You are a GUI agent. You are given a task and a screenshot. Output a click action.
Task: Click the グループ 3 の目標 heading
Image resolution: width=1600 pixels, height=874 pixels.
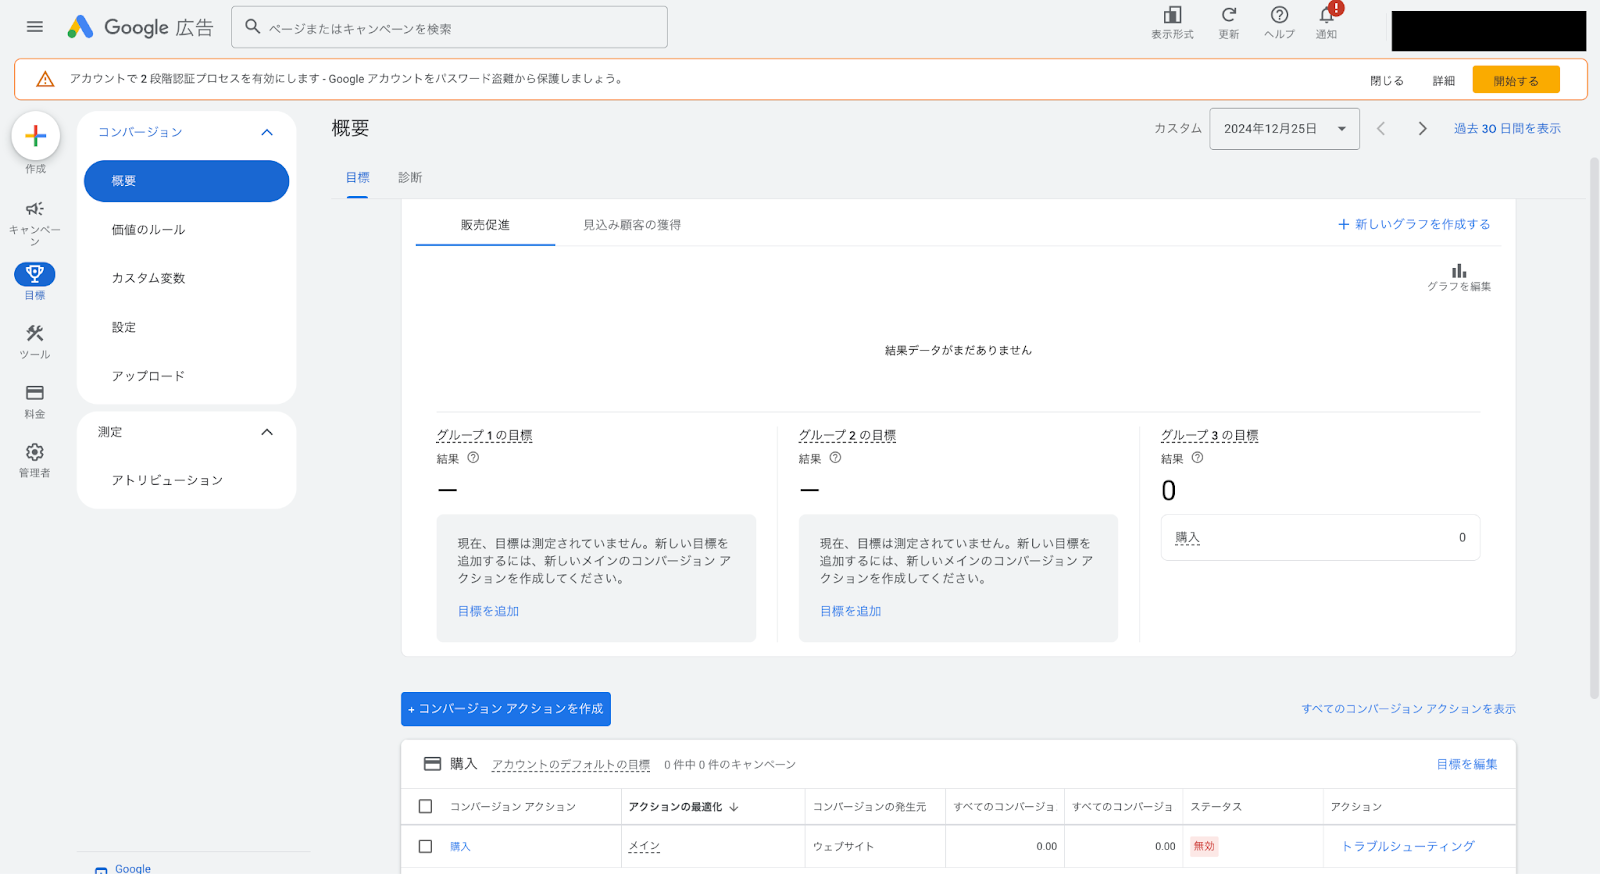click(1209, 436)
